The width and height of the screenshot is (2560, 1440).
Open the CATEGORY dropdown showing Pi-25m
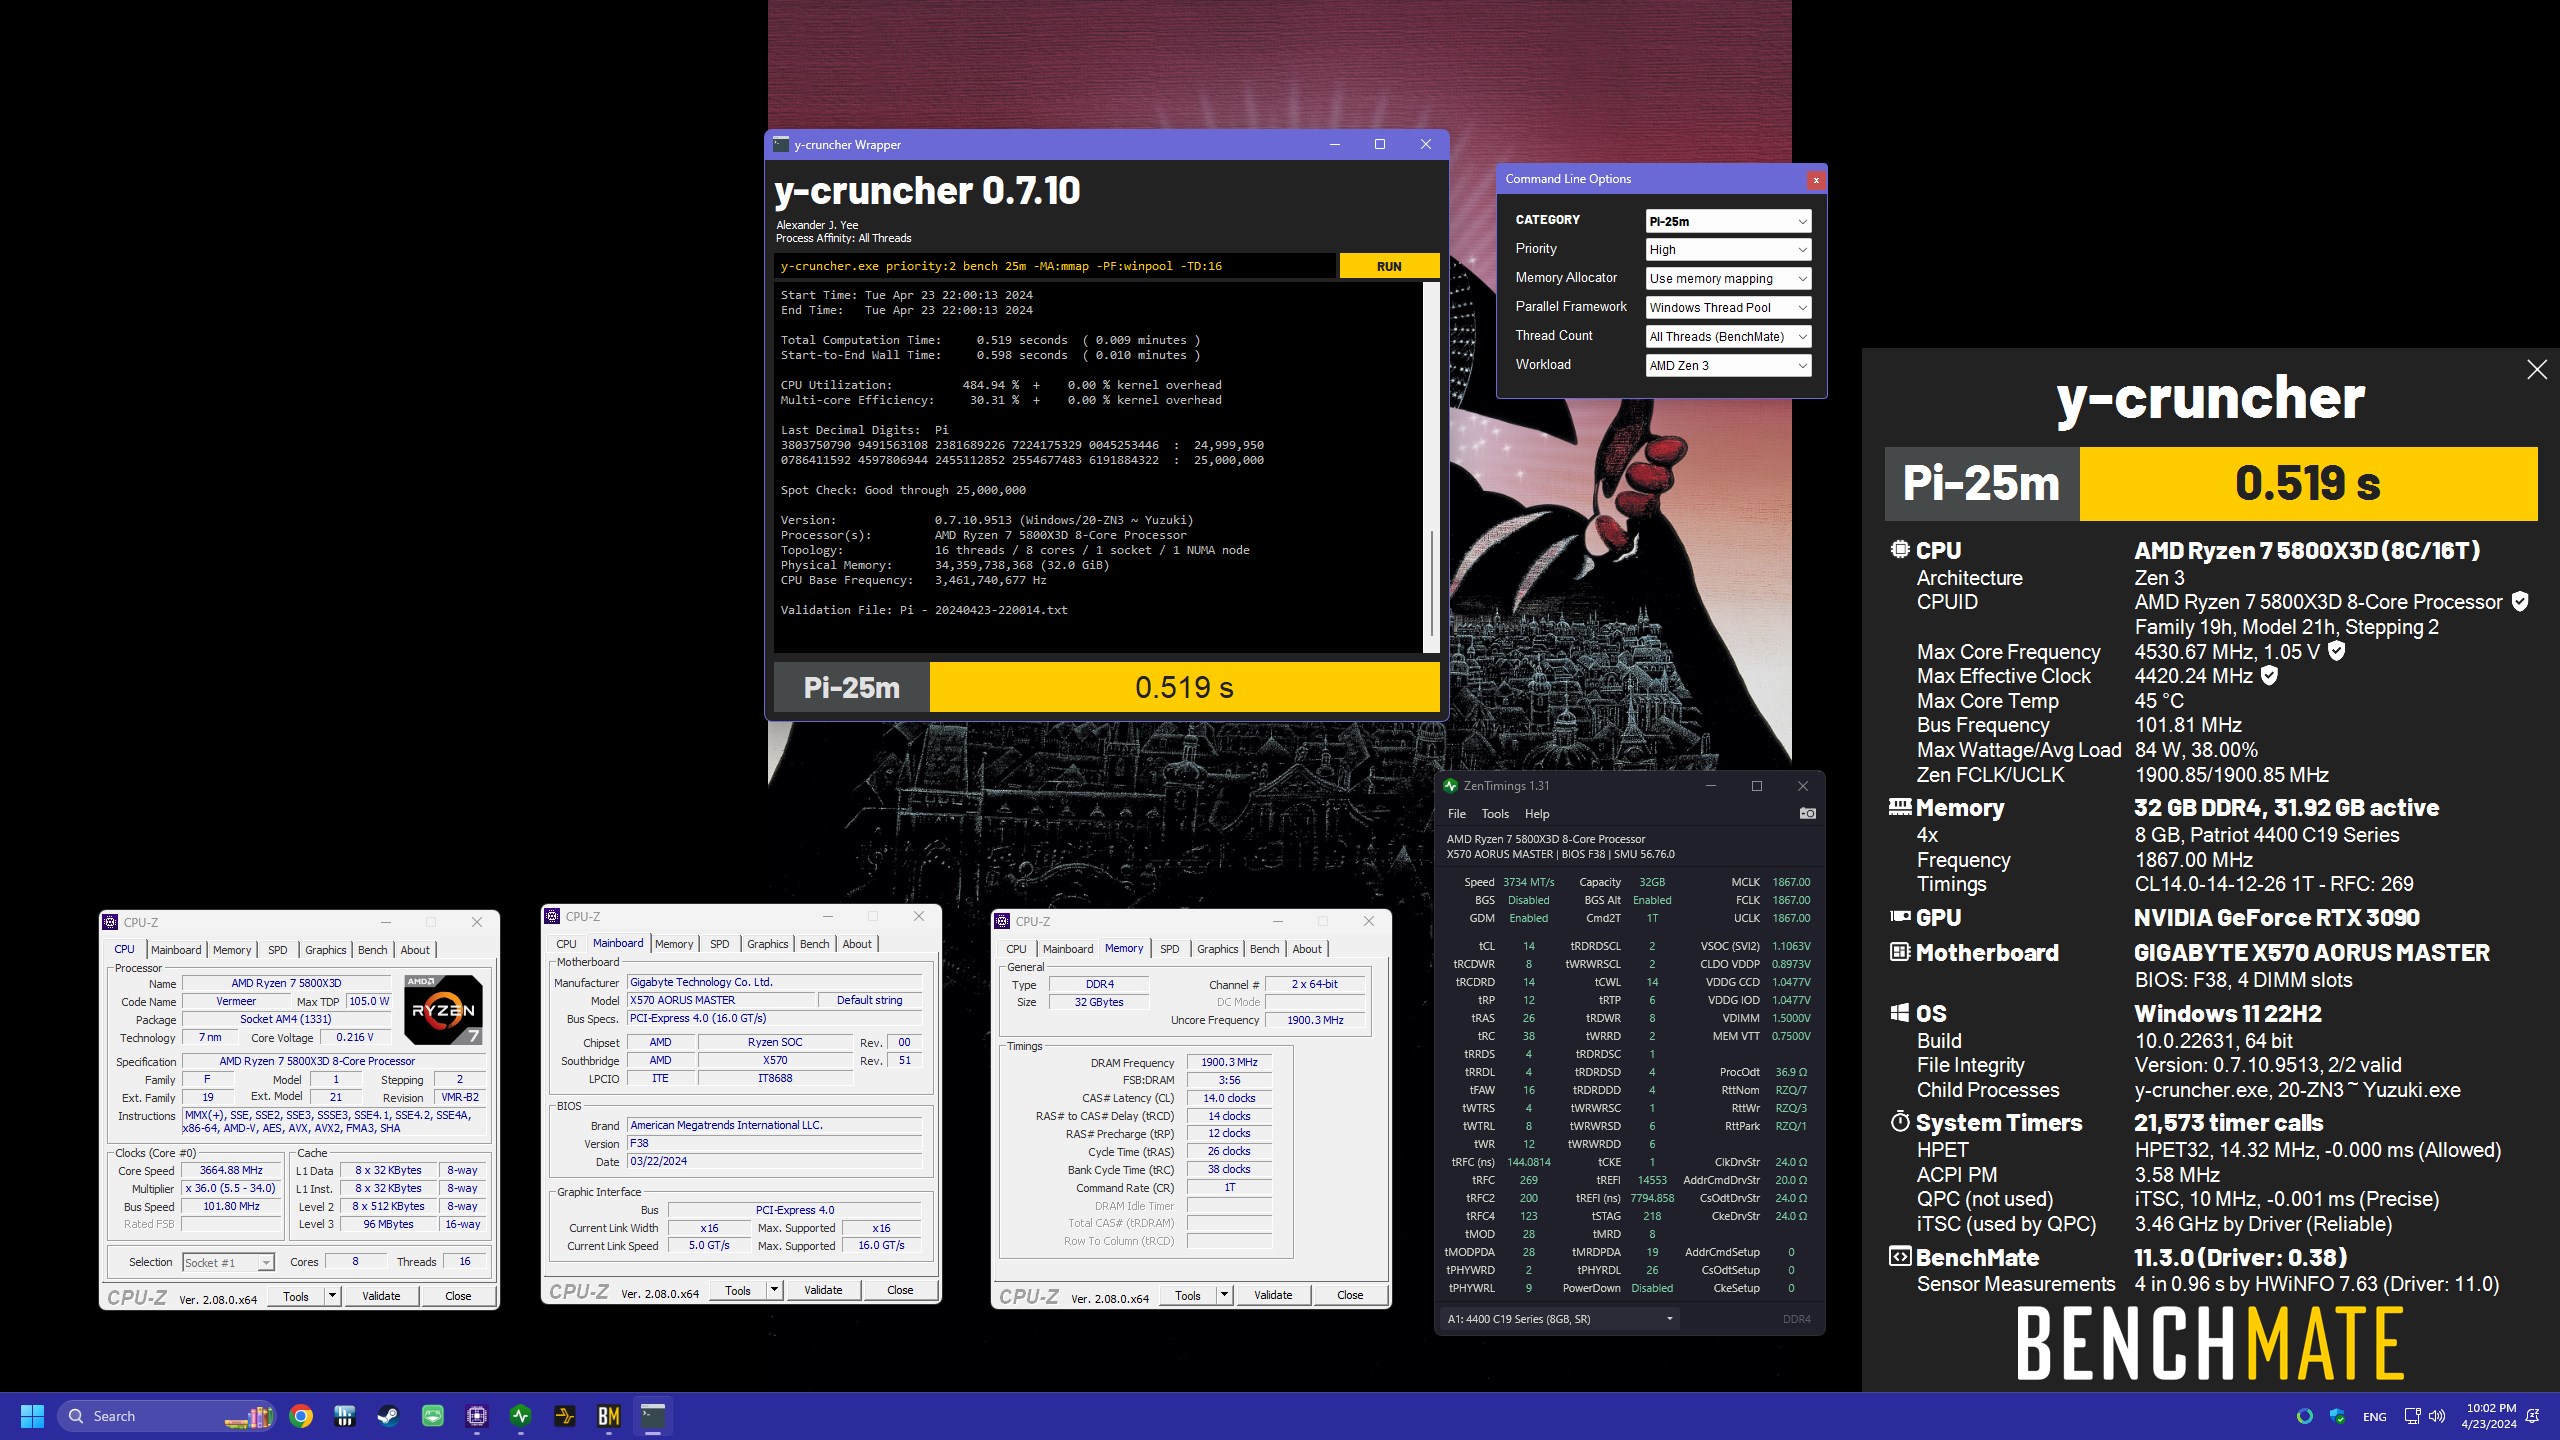coord(1728,221)
